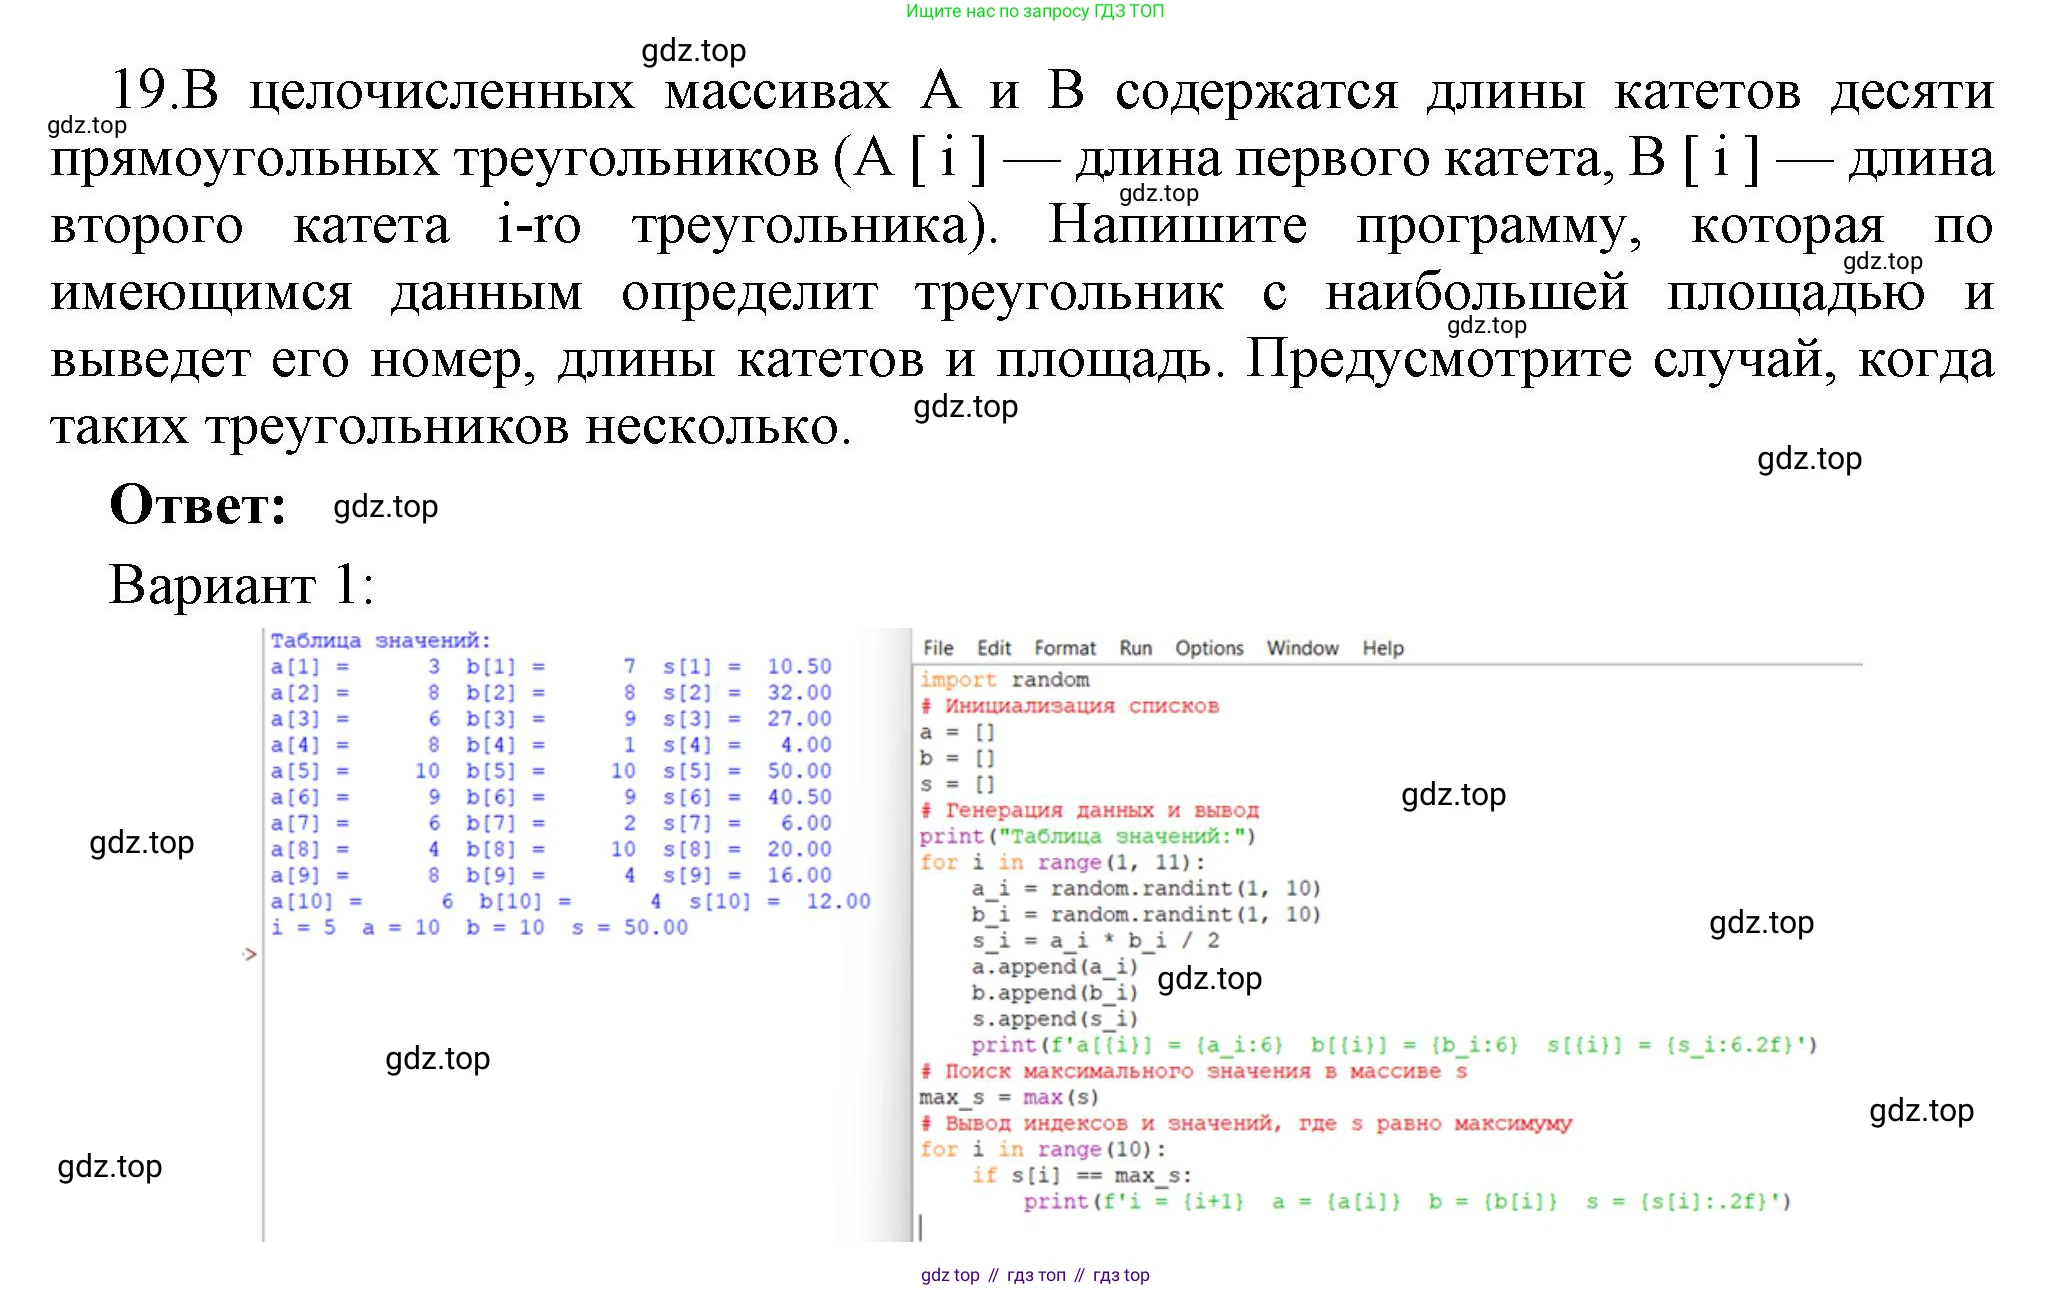
Task: Open the Help menu
Action: pyautogui.click(x=1383, y=648)
